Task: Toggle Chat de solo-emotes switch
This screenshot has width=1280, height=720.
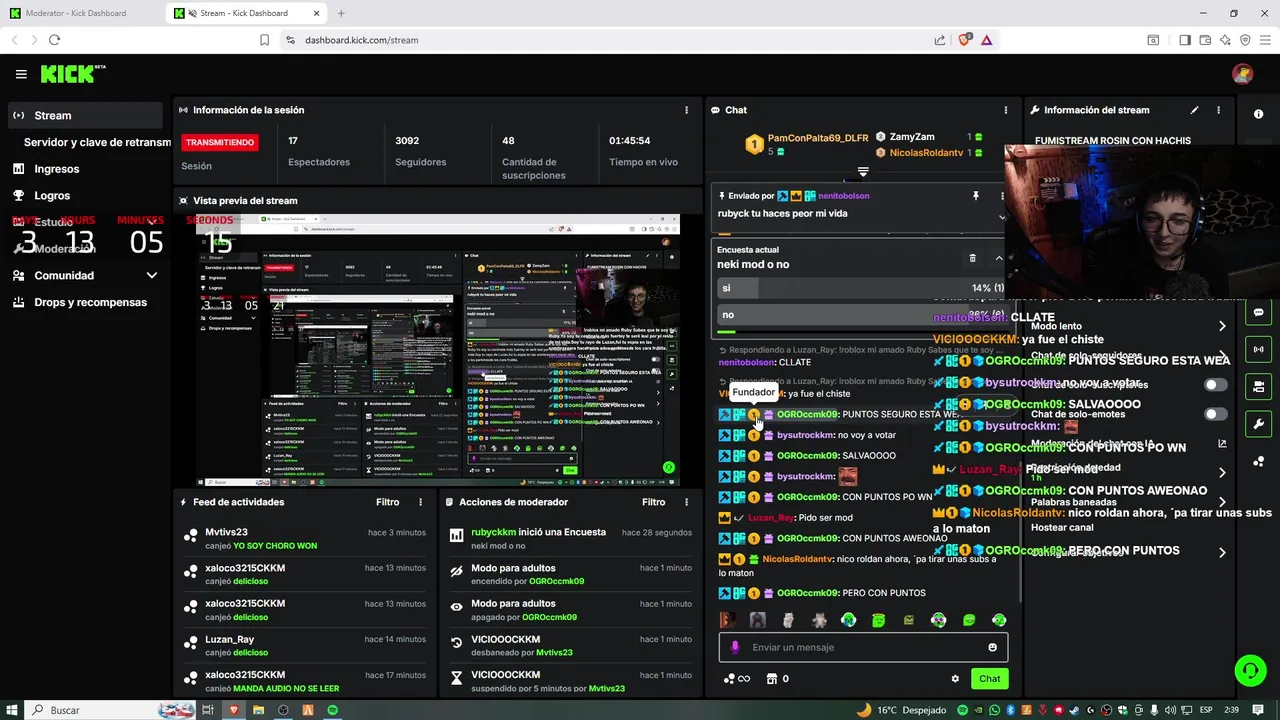Action: pos(1215,414)
